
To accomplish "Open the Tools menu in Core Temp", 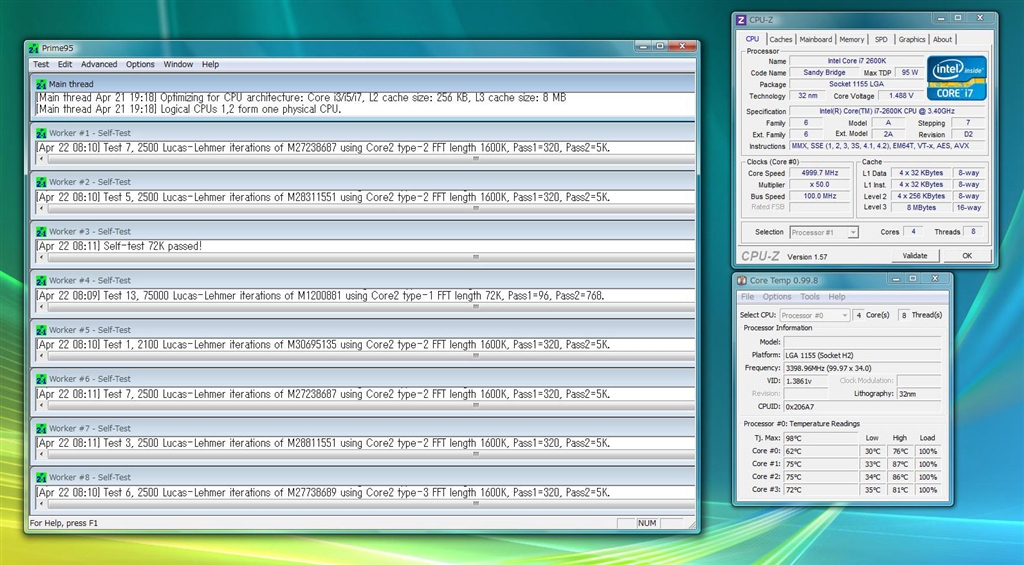I will click(x=810, y=297).
